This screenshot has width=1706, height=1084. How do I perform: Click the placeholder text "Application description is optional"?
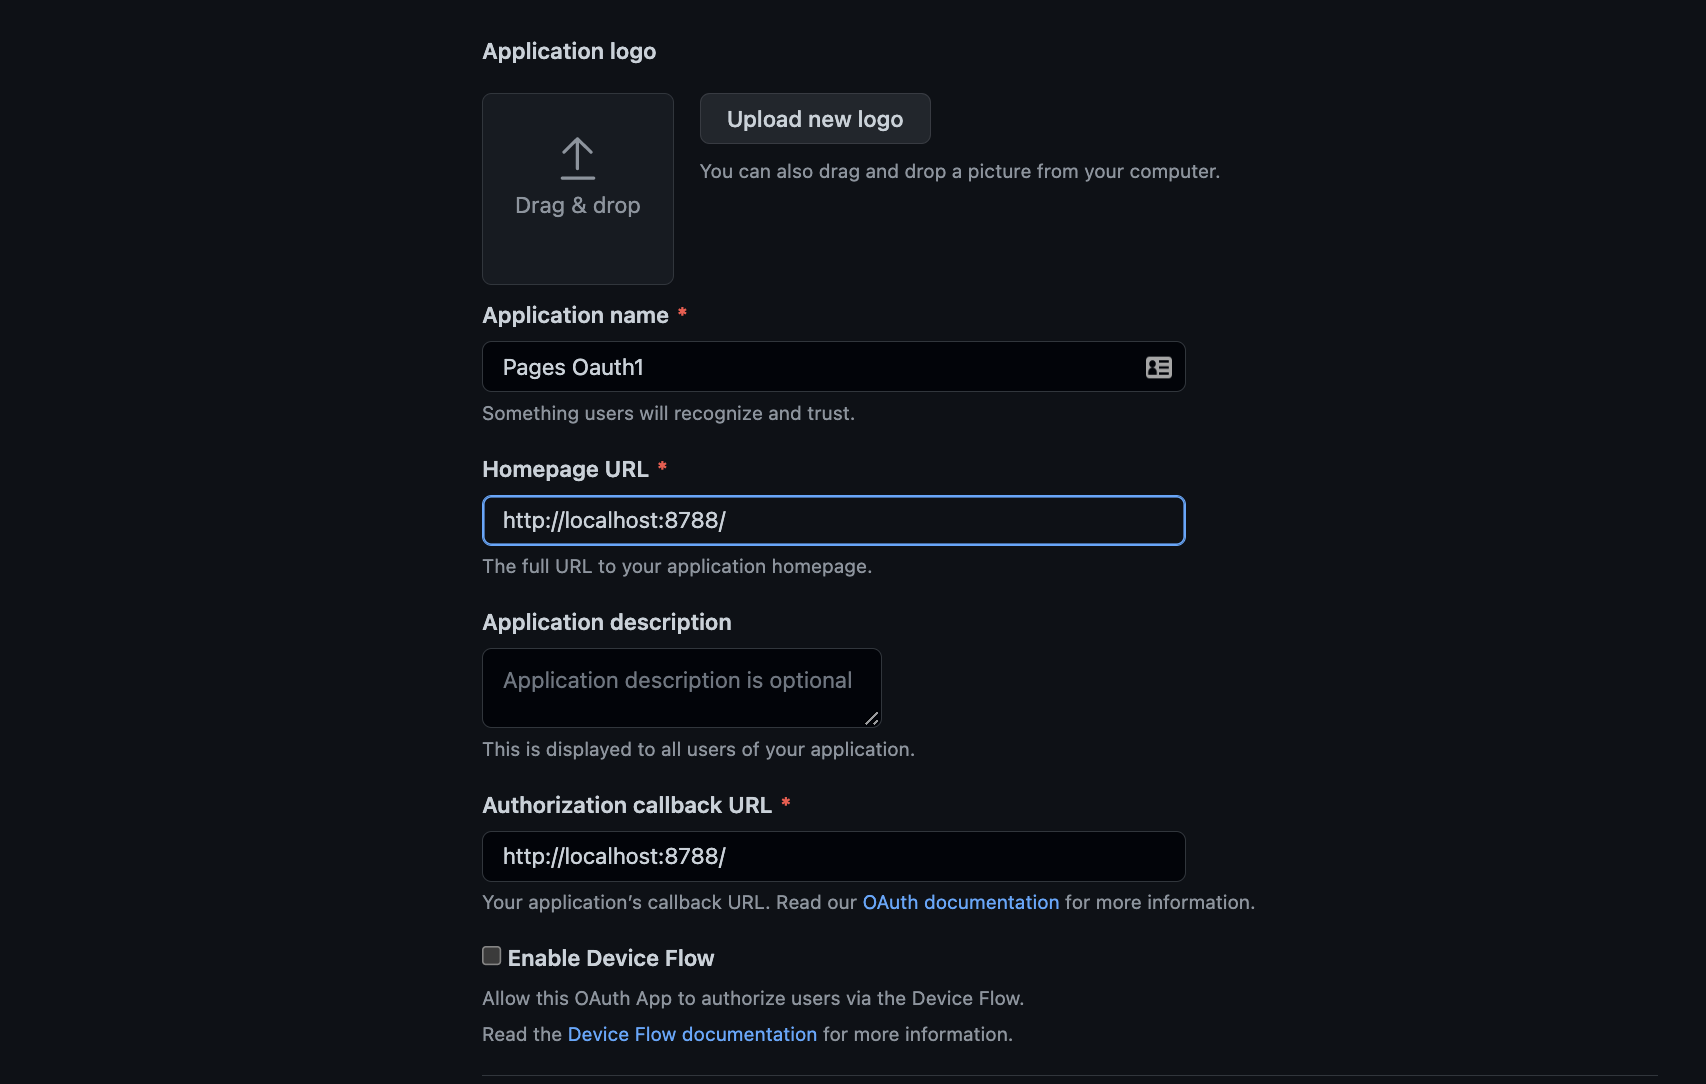675,680
